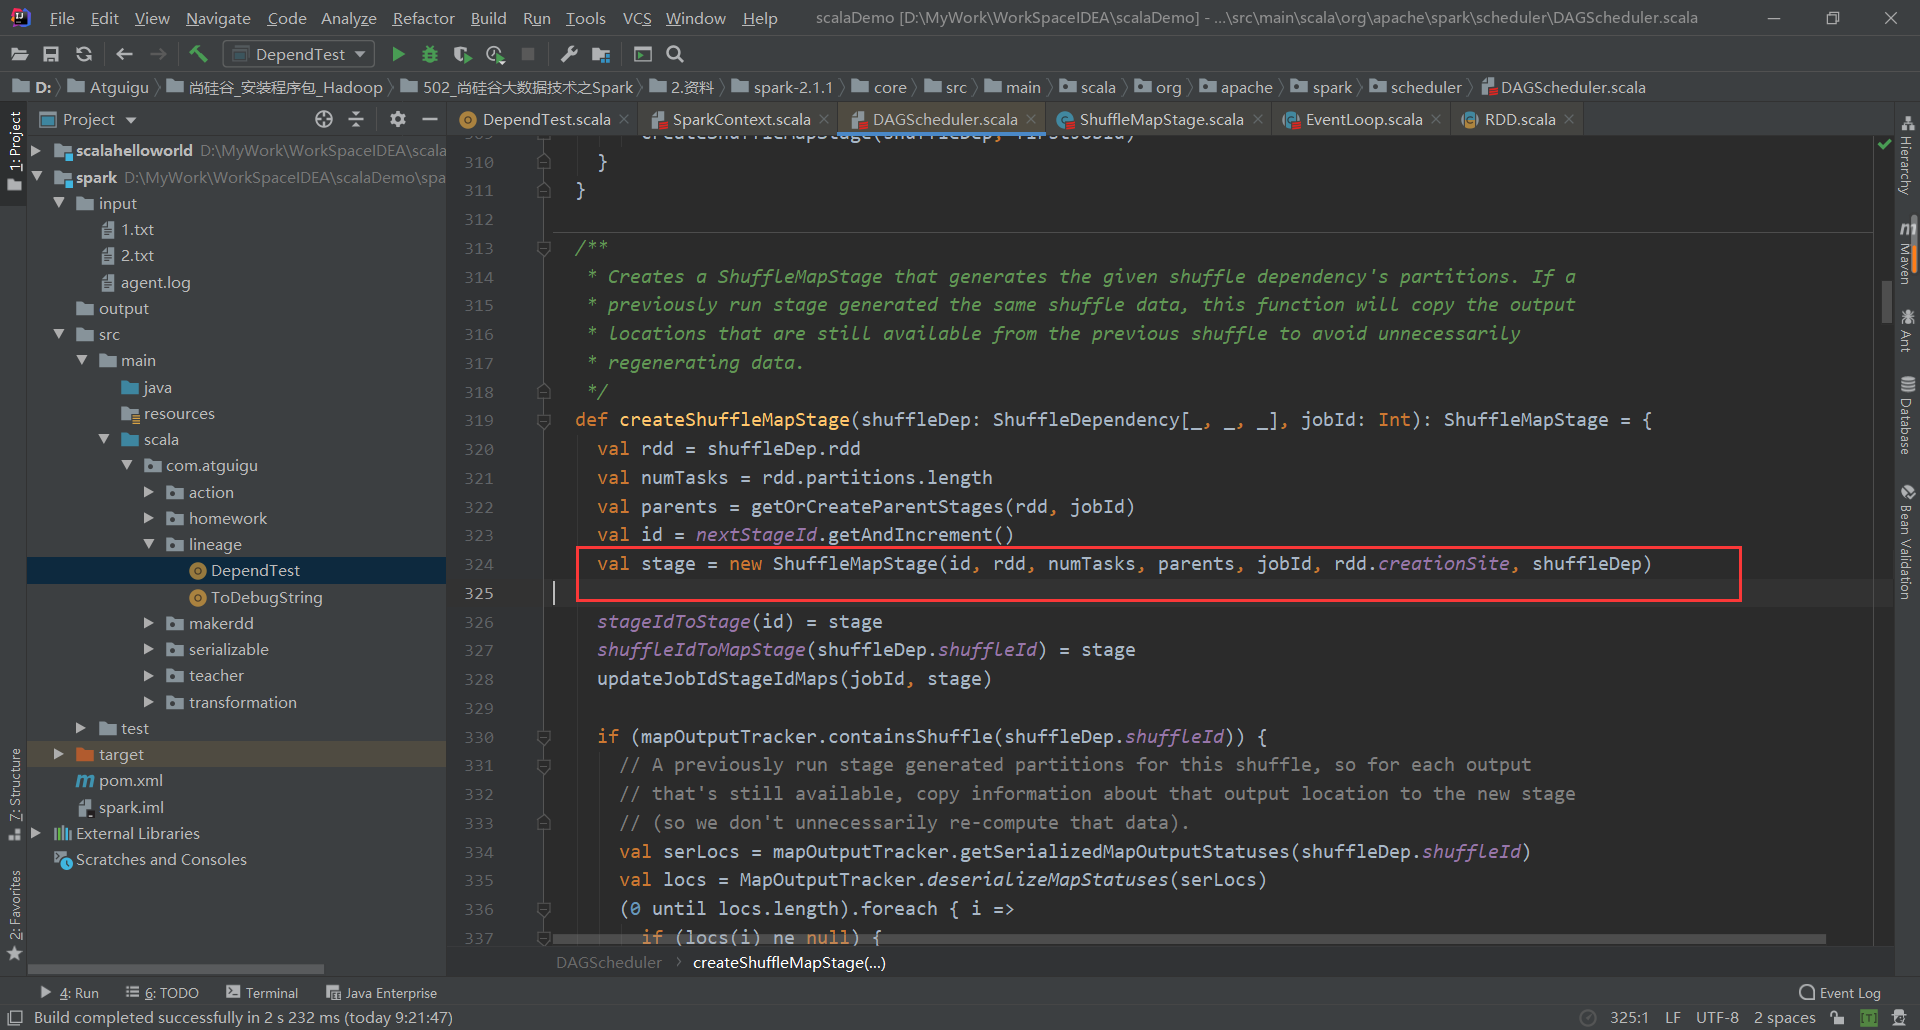Switch to the SparkContext.scala tab
Viewport: 1920px width, 1030px height.
[x=741, y=119]
